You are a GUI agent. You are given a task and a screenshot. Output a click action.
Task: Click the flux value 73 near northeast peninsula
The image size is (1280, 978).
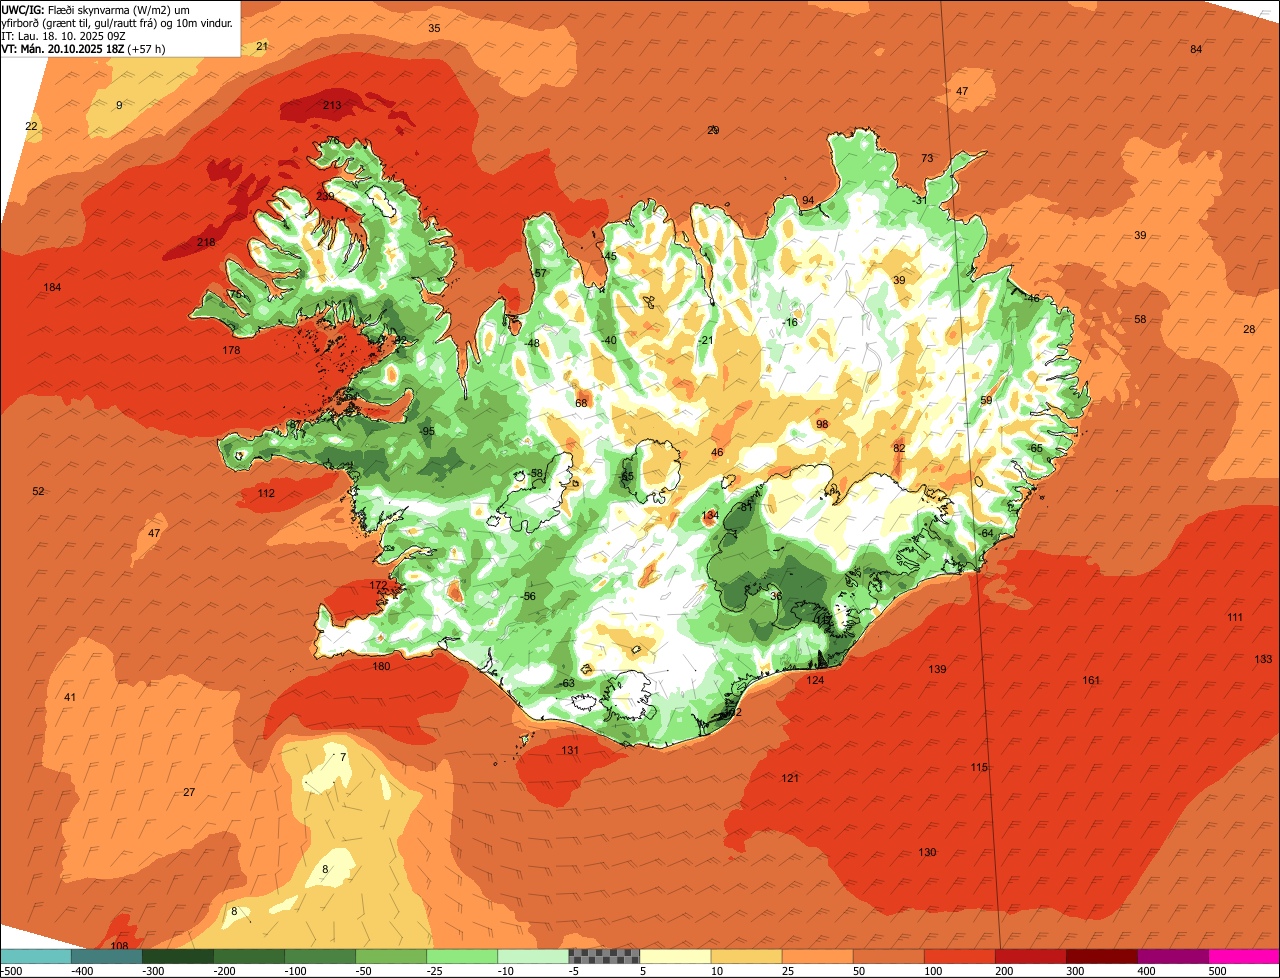click(927, 158)
